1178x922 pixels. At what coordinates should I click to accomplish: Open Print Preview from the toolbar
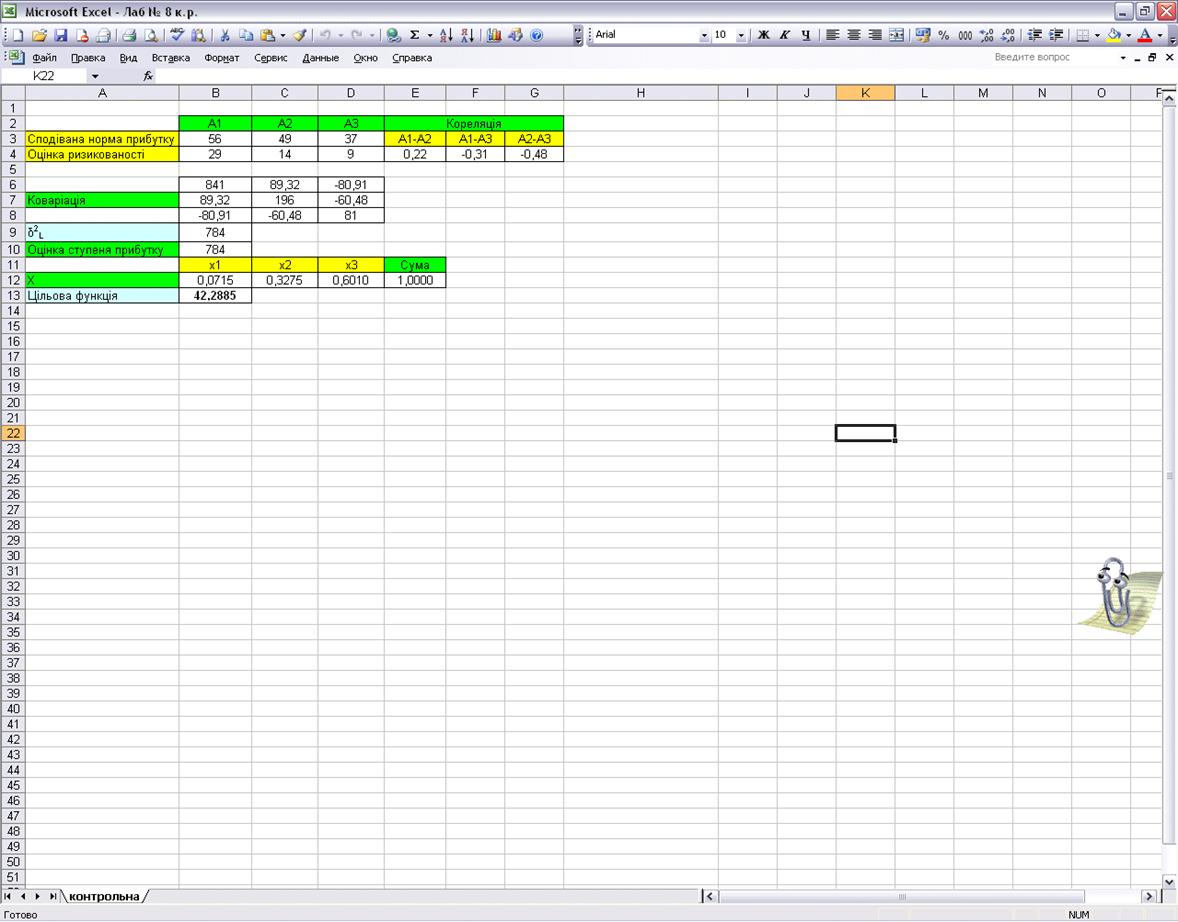pyautogui.click(x=151, y=35)
